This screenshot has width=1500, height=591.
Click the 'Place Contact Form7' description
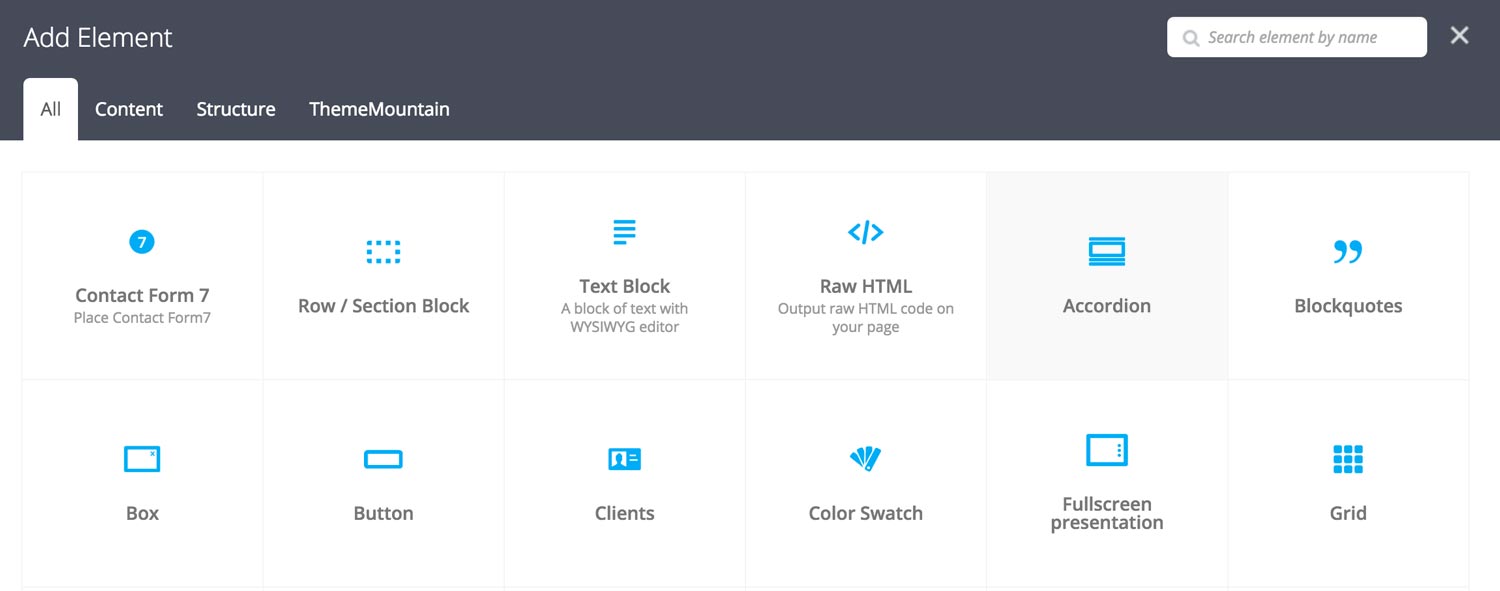pos(142,318)
